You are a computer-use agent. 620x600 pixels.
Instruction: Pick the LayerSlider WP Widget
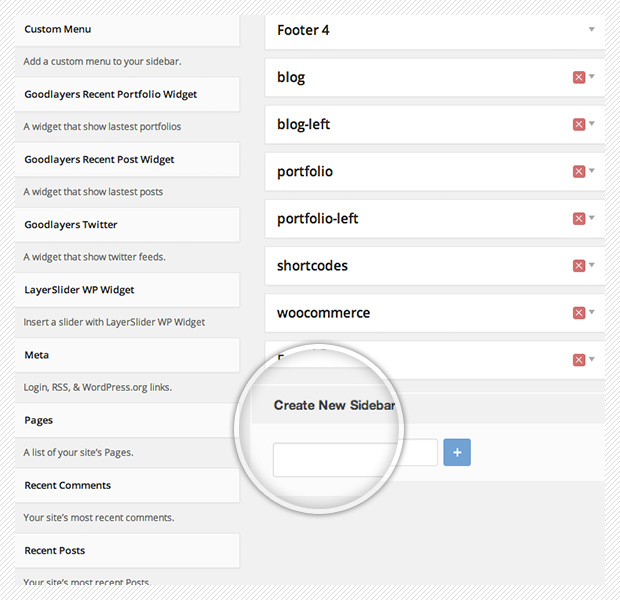tap(127, 290)
